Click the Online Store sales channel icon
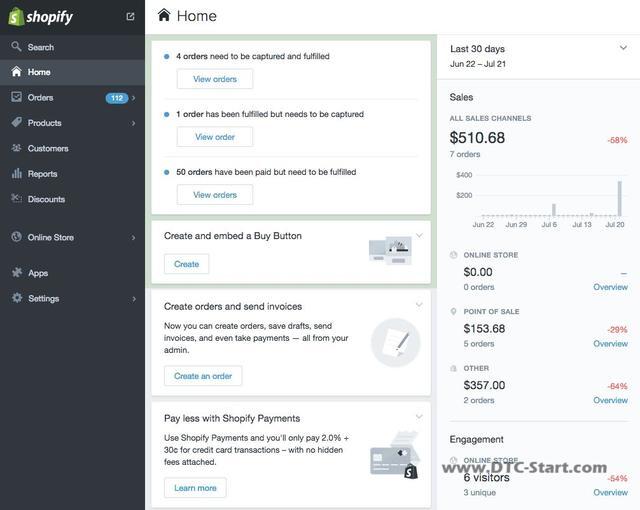Image resolution: width=640 pixels, height=510 pixels. click(453, 255)
